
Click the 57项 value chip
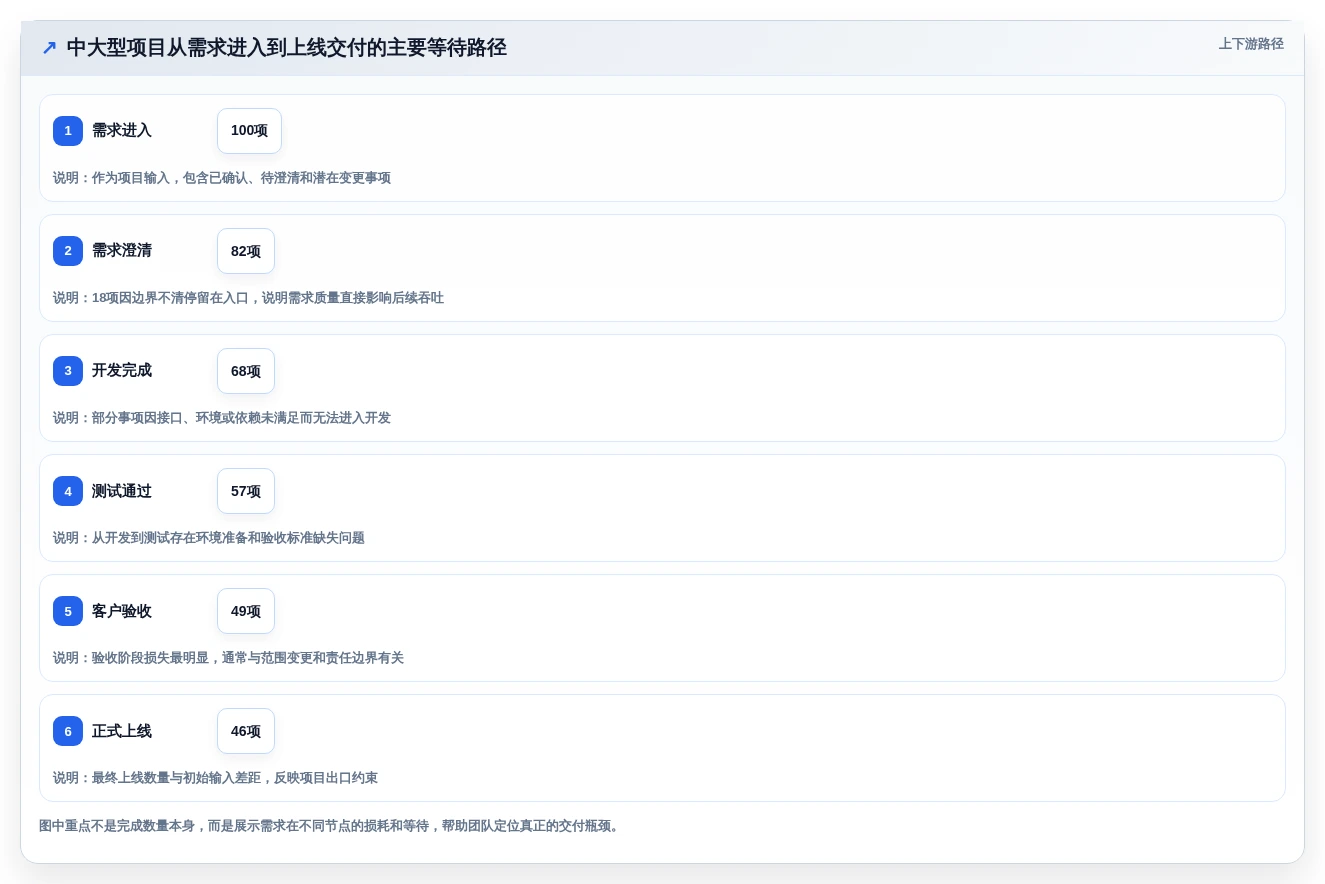(246, 491)
